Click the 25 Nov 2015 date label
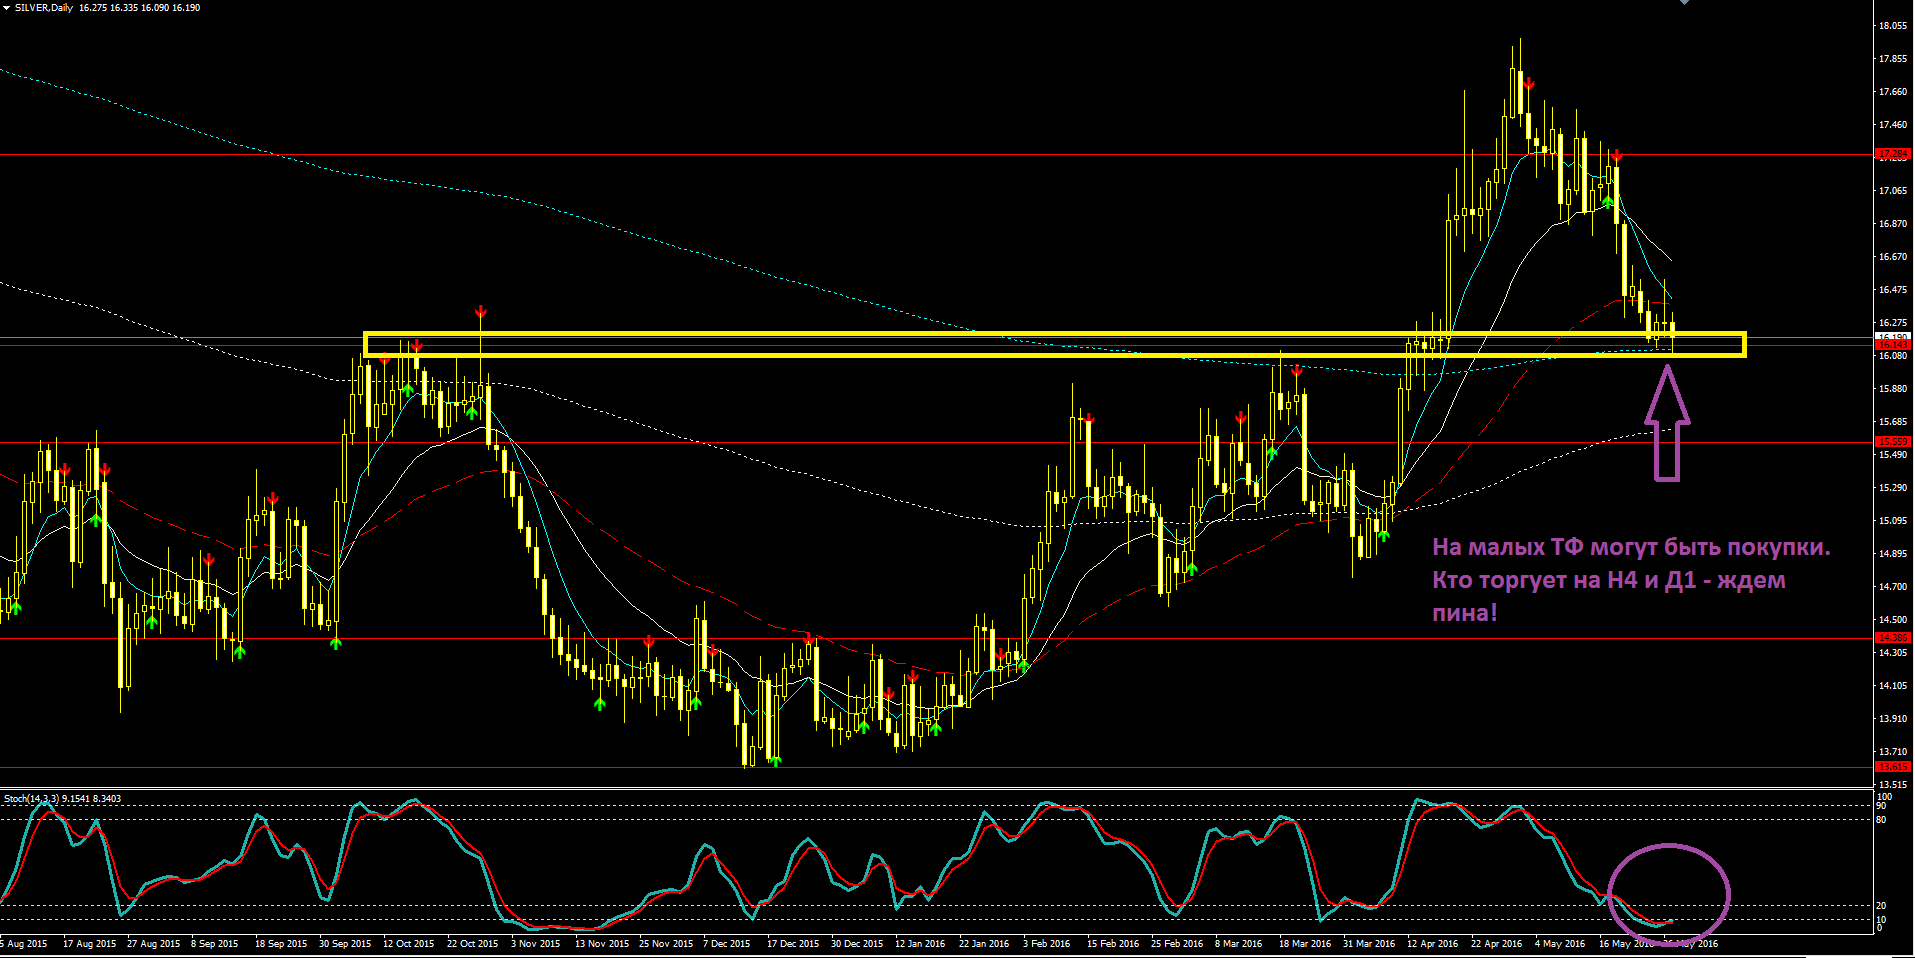Image resolution: width=1915 pixels, height=958 pixels. 665,944
